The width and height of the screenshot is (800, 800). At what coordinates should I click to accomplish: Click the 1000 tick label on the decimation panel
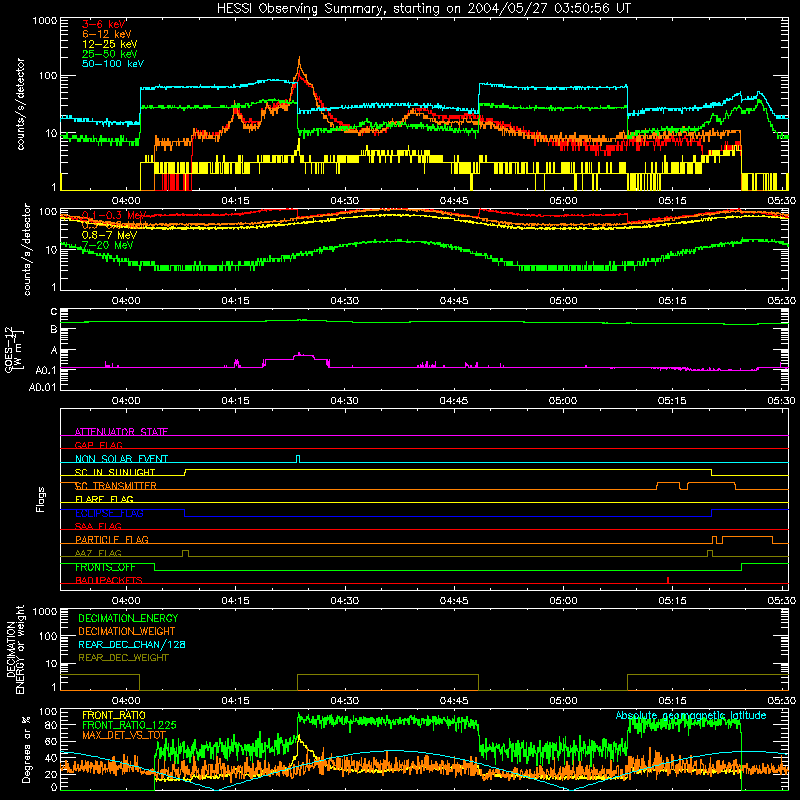pos(45,612)
